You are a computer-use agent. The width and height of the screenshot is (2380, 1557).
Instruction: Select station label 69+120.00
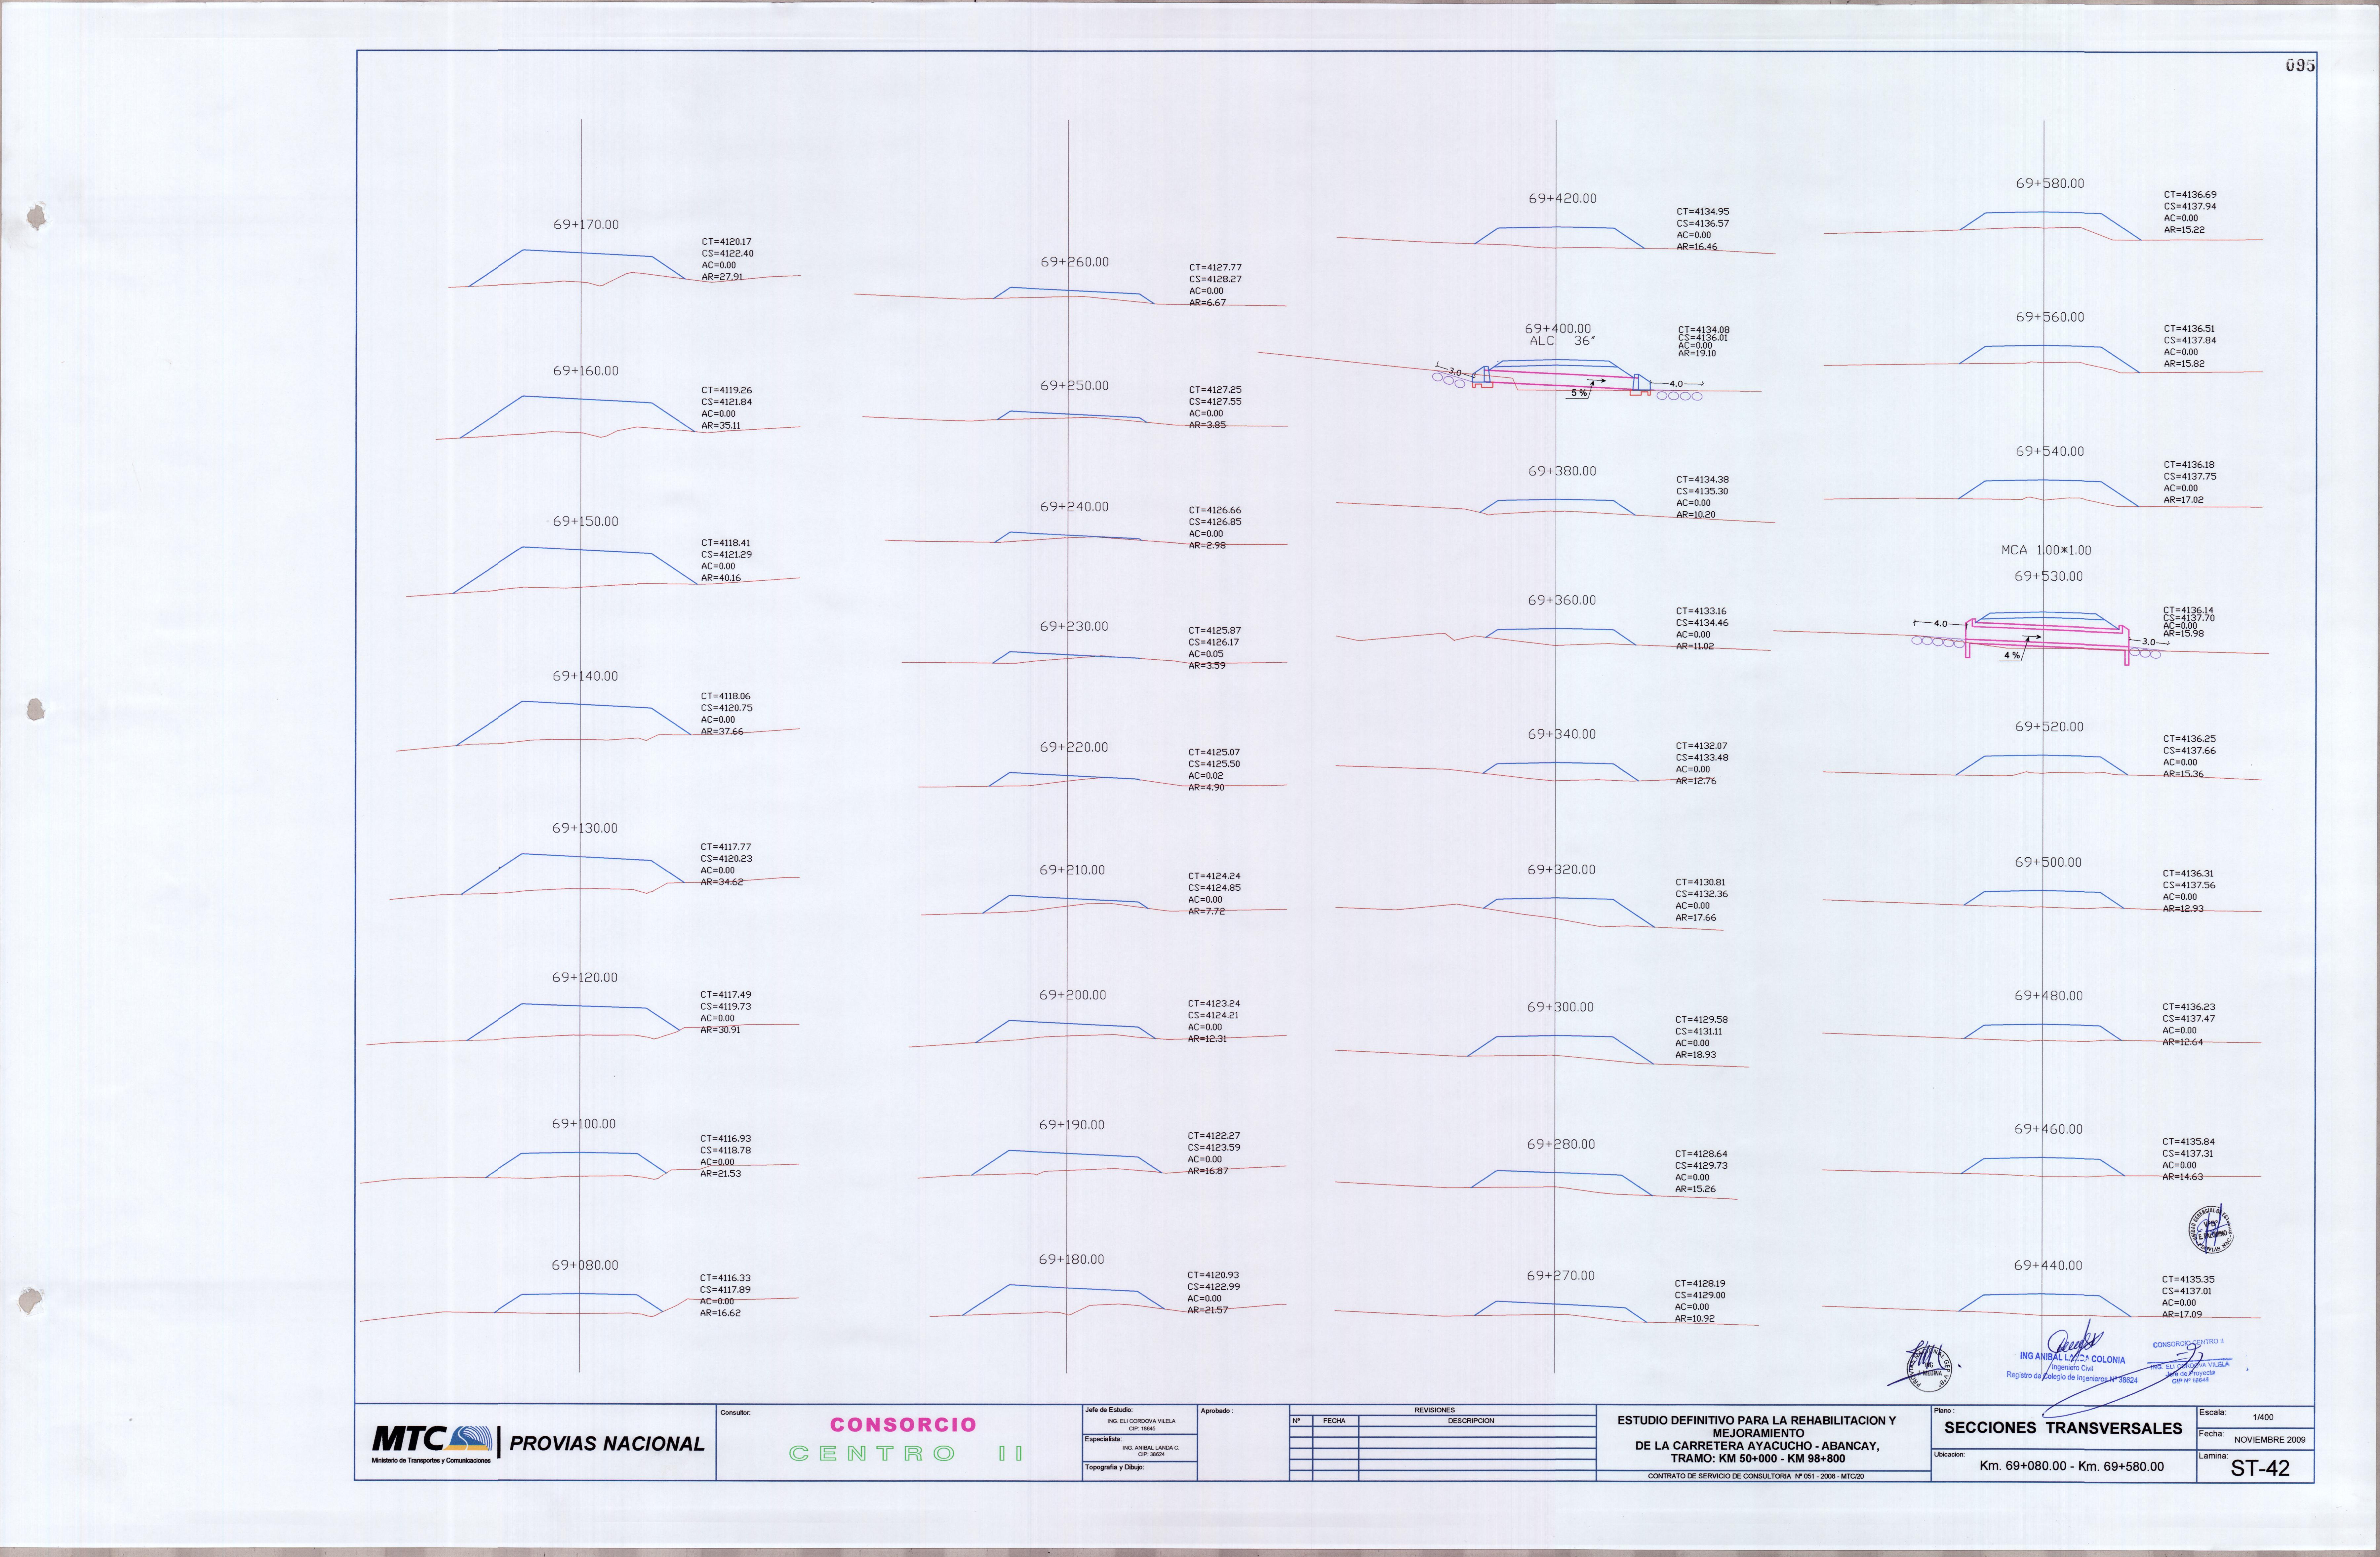[585, 978]
